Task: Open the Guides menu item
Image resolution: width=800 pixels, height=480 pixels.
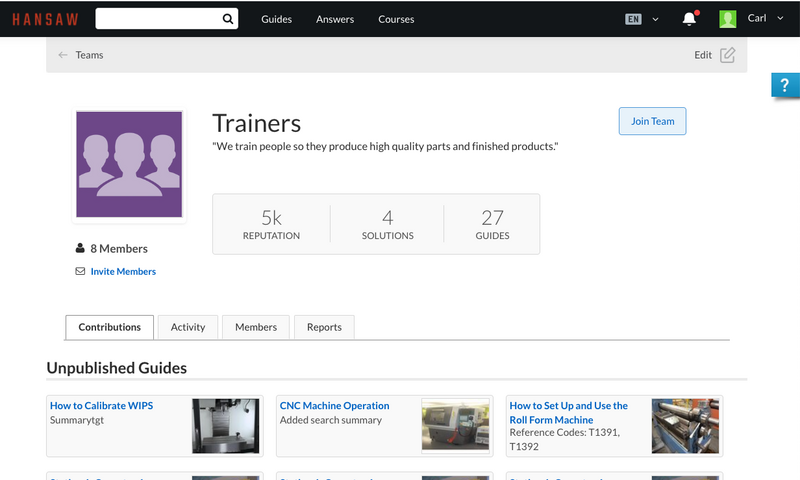Action: pyautogui.click(x=276, y=19)
